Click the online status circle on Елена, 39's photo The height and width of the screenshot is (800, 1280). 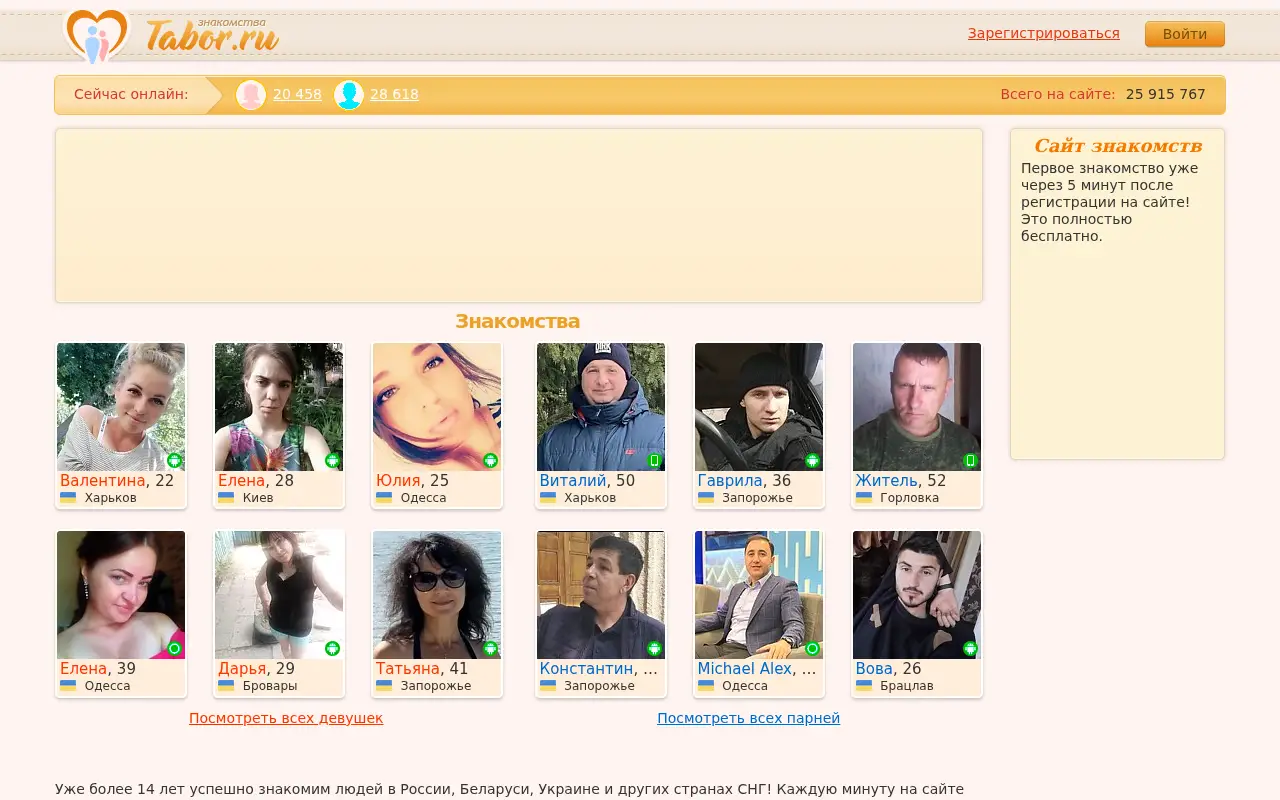click(x=175, y=648)
